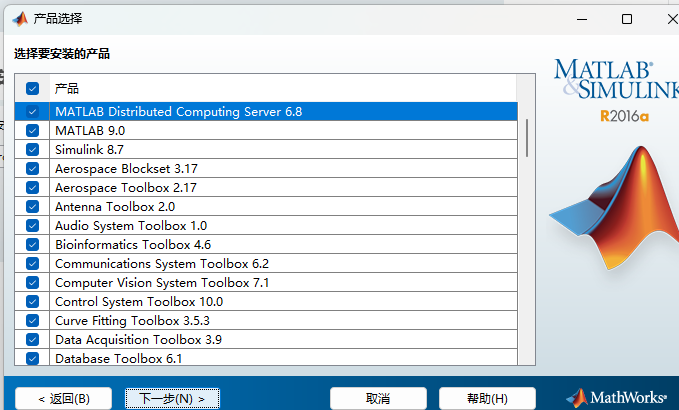Select Communications System Toolbox 6.2 row text
The height and width of the screenshot is (410, 679).
pos(162,264)
